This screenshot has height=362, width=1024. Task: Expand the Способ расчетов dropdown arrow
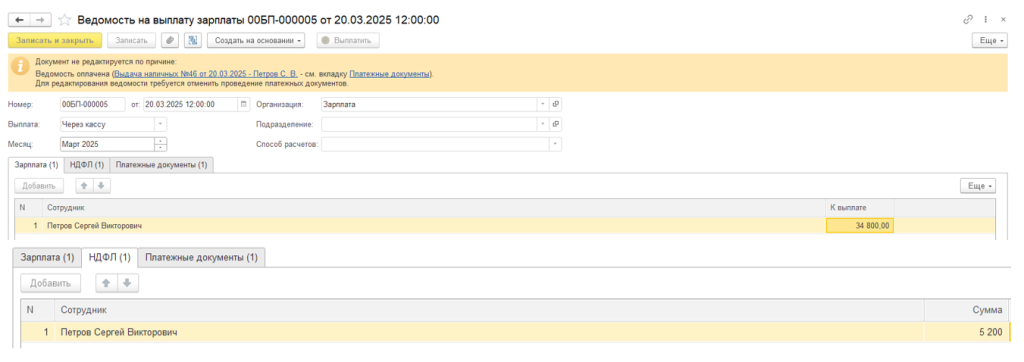(x=556, y=144)
